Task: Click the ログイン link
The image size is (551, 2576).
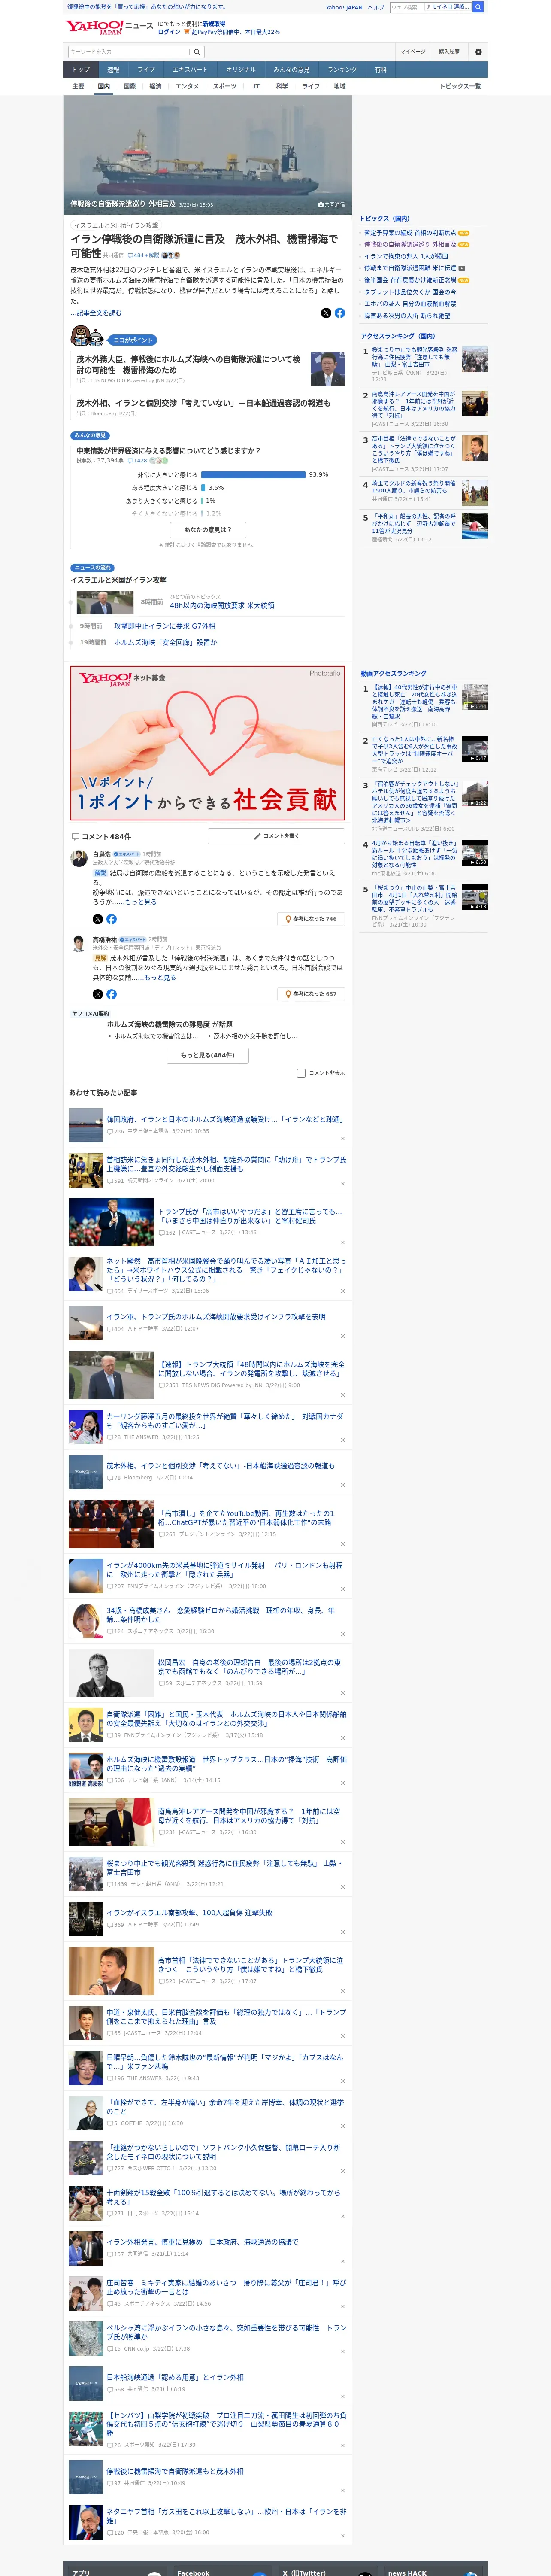Action: tap(169, 32)
